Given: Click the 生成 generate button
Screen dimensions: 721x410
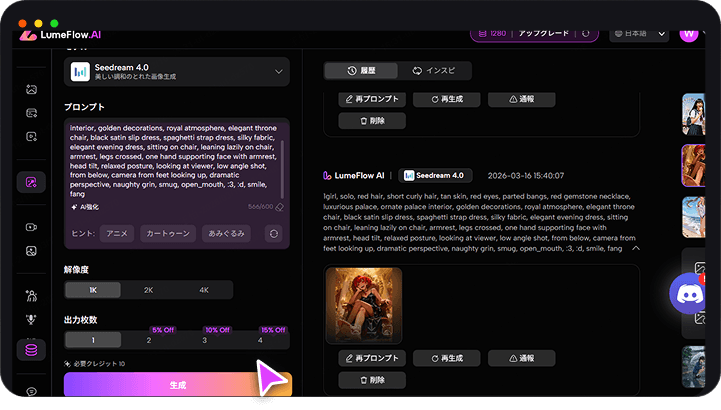Looking at the screenshot, I should coord(177,385).
